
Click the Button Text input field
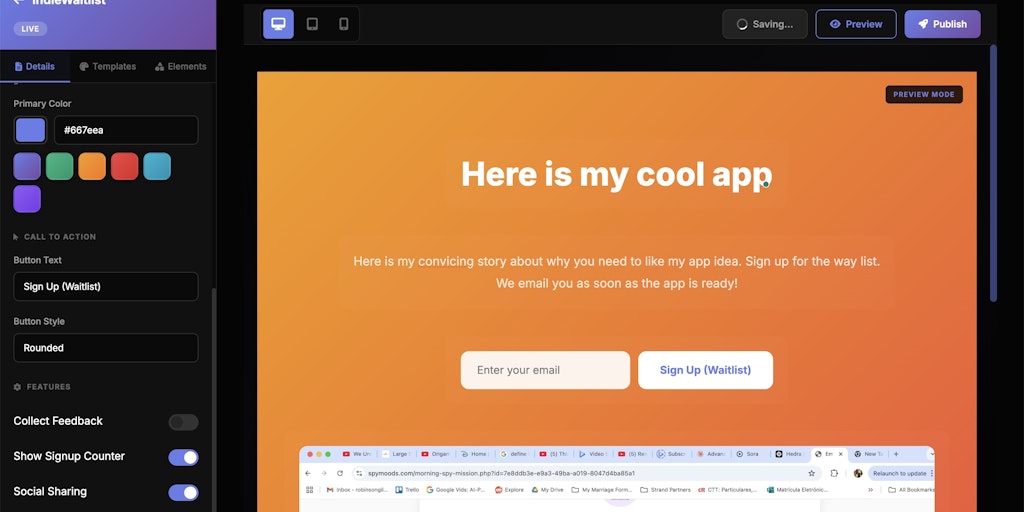[x=106, y=287]
